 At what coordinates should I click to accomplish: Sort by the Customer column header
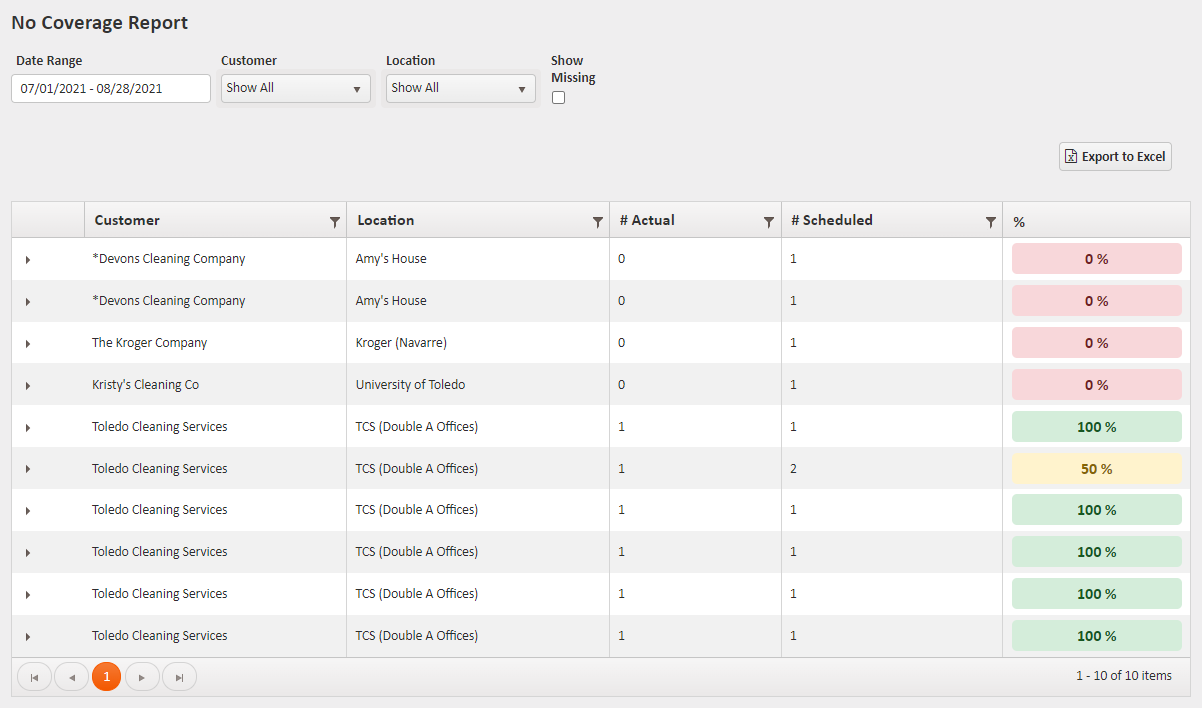coord(127,221)
